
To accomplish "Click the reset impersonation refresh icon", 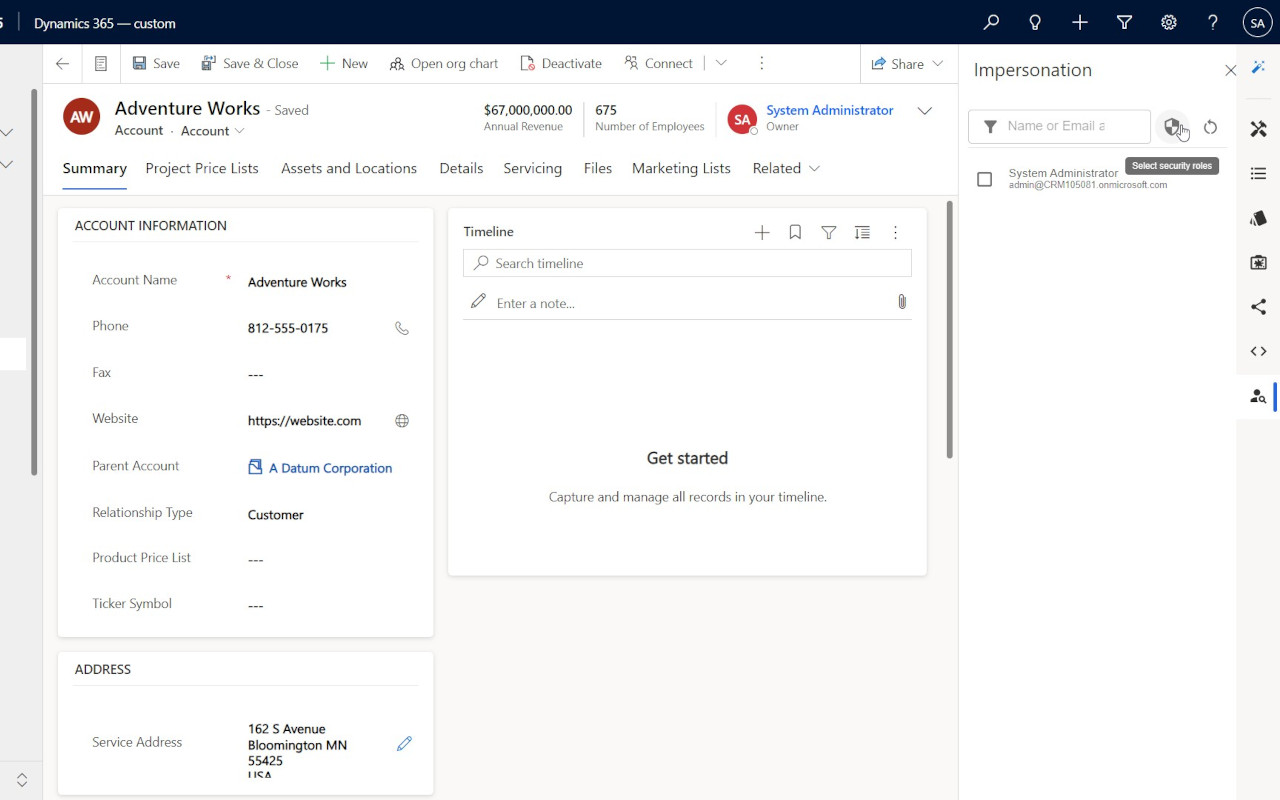I will (1210, 127).
